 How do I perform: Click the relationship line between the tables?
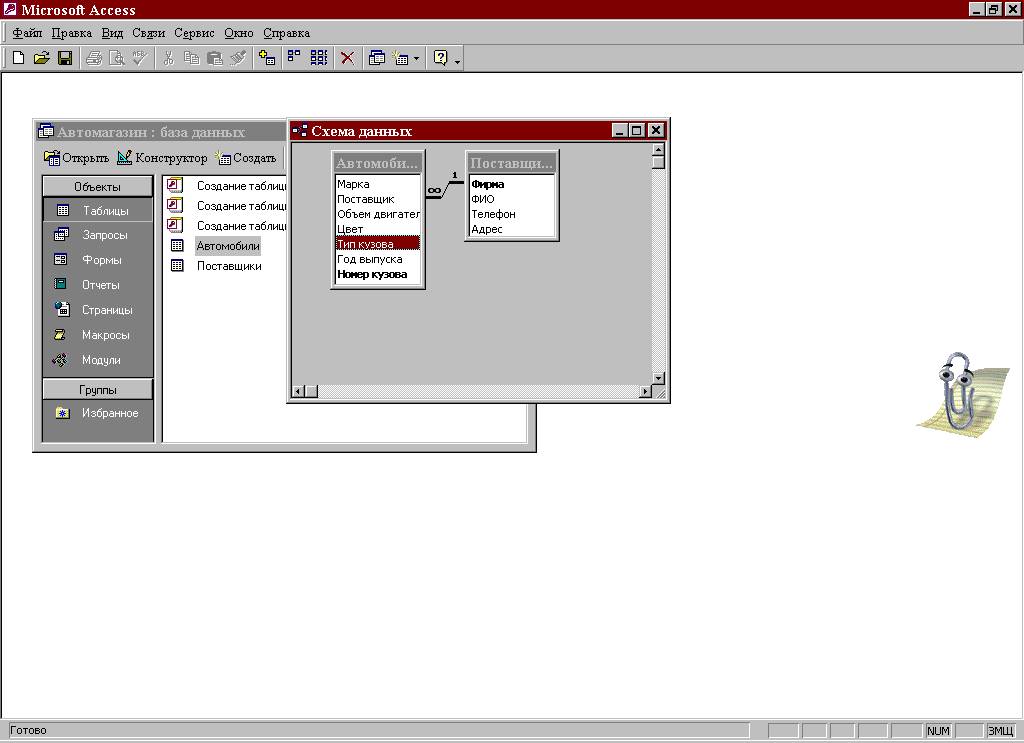[x=445, y=189]
